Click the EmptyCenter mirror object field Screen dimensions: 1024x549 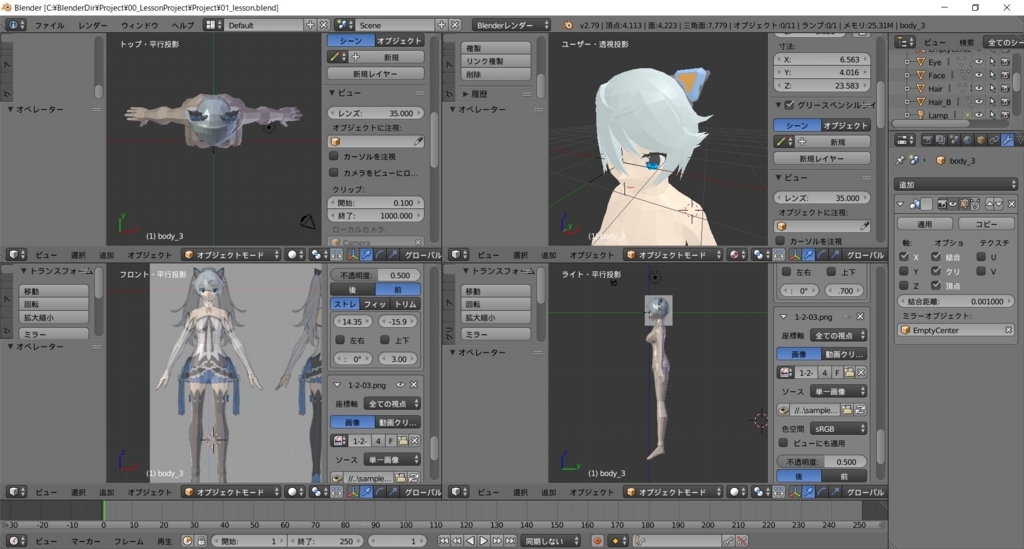955,330
